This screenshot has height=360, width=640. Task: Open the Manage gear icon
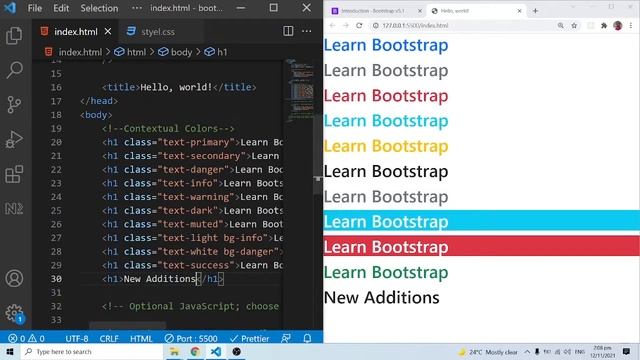(14, 313)
